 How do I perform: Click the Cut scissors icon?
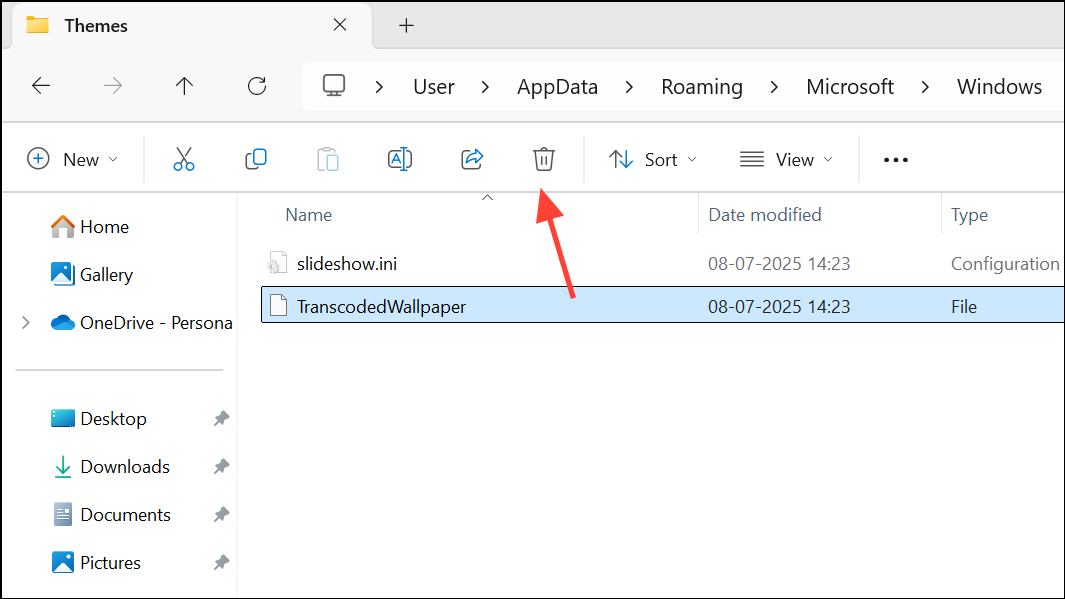click(184, 159)
